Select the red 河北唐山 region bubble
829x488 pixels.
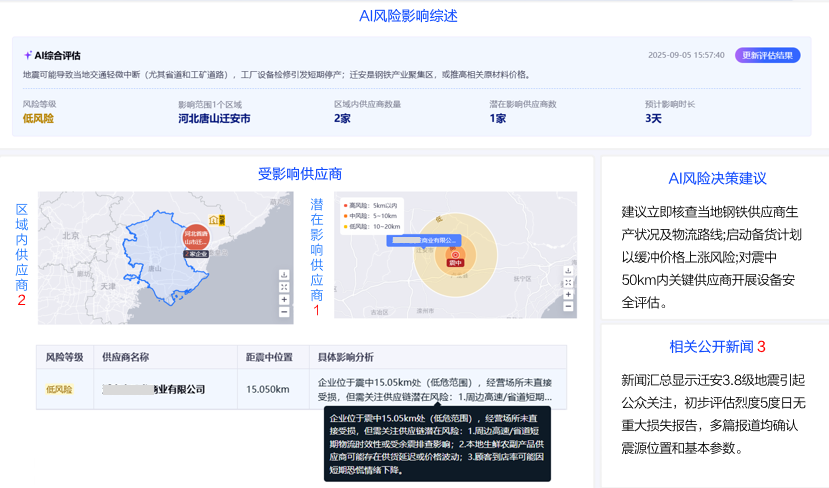[x=196, y=237]
